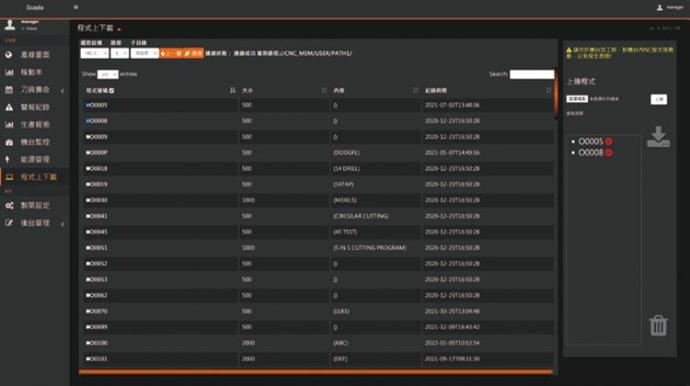Click program number O0099 in the table

coord(99,327)
